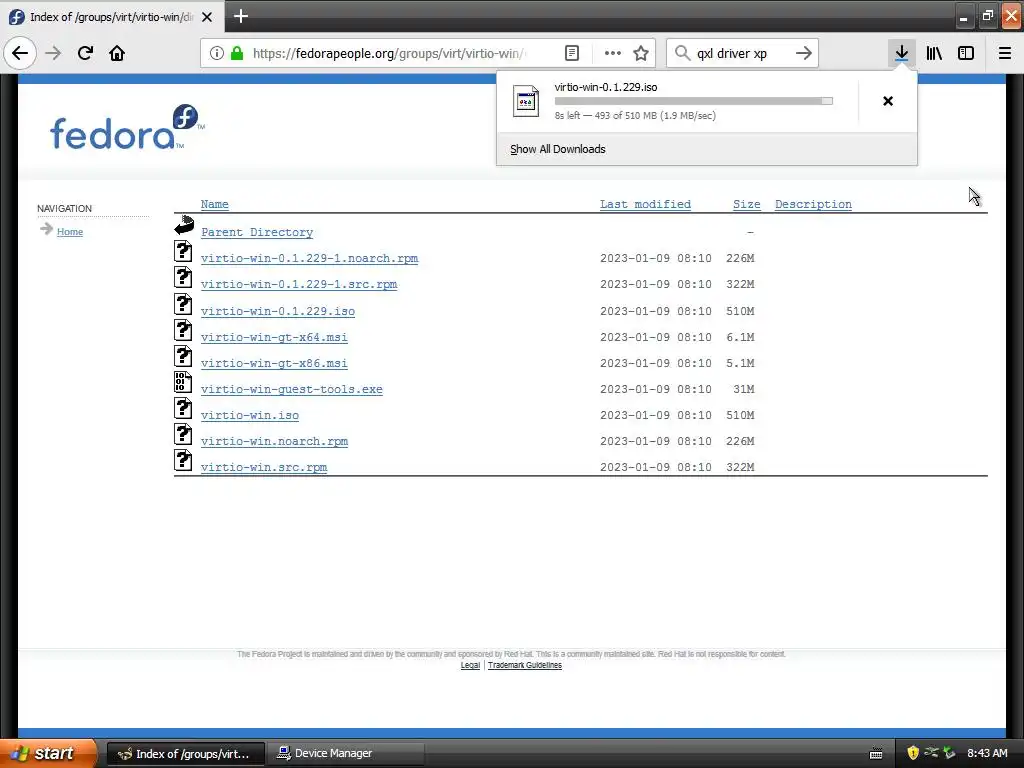Click the security shield tray icon
Image resolution: width=1024 pixels, height=768 pixels.
pos(913,753)
